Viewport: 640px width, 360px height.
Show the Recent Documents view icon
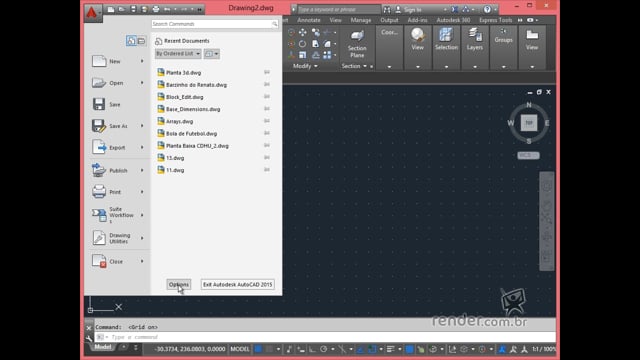pyautogui.click(x=131, y=41)
